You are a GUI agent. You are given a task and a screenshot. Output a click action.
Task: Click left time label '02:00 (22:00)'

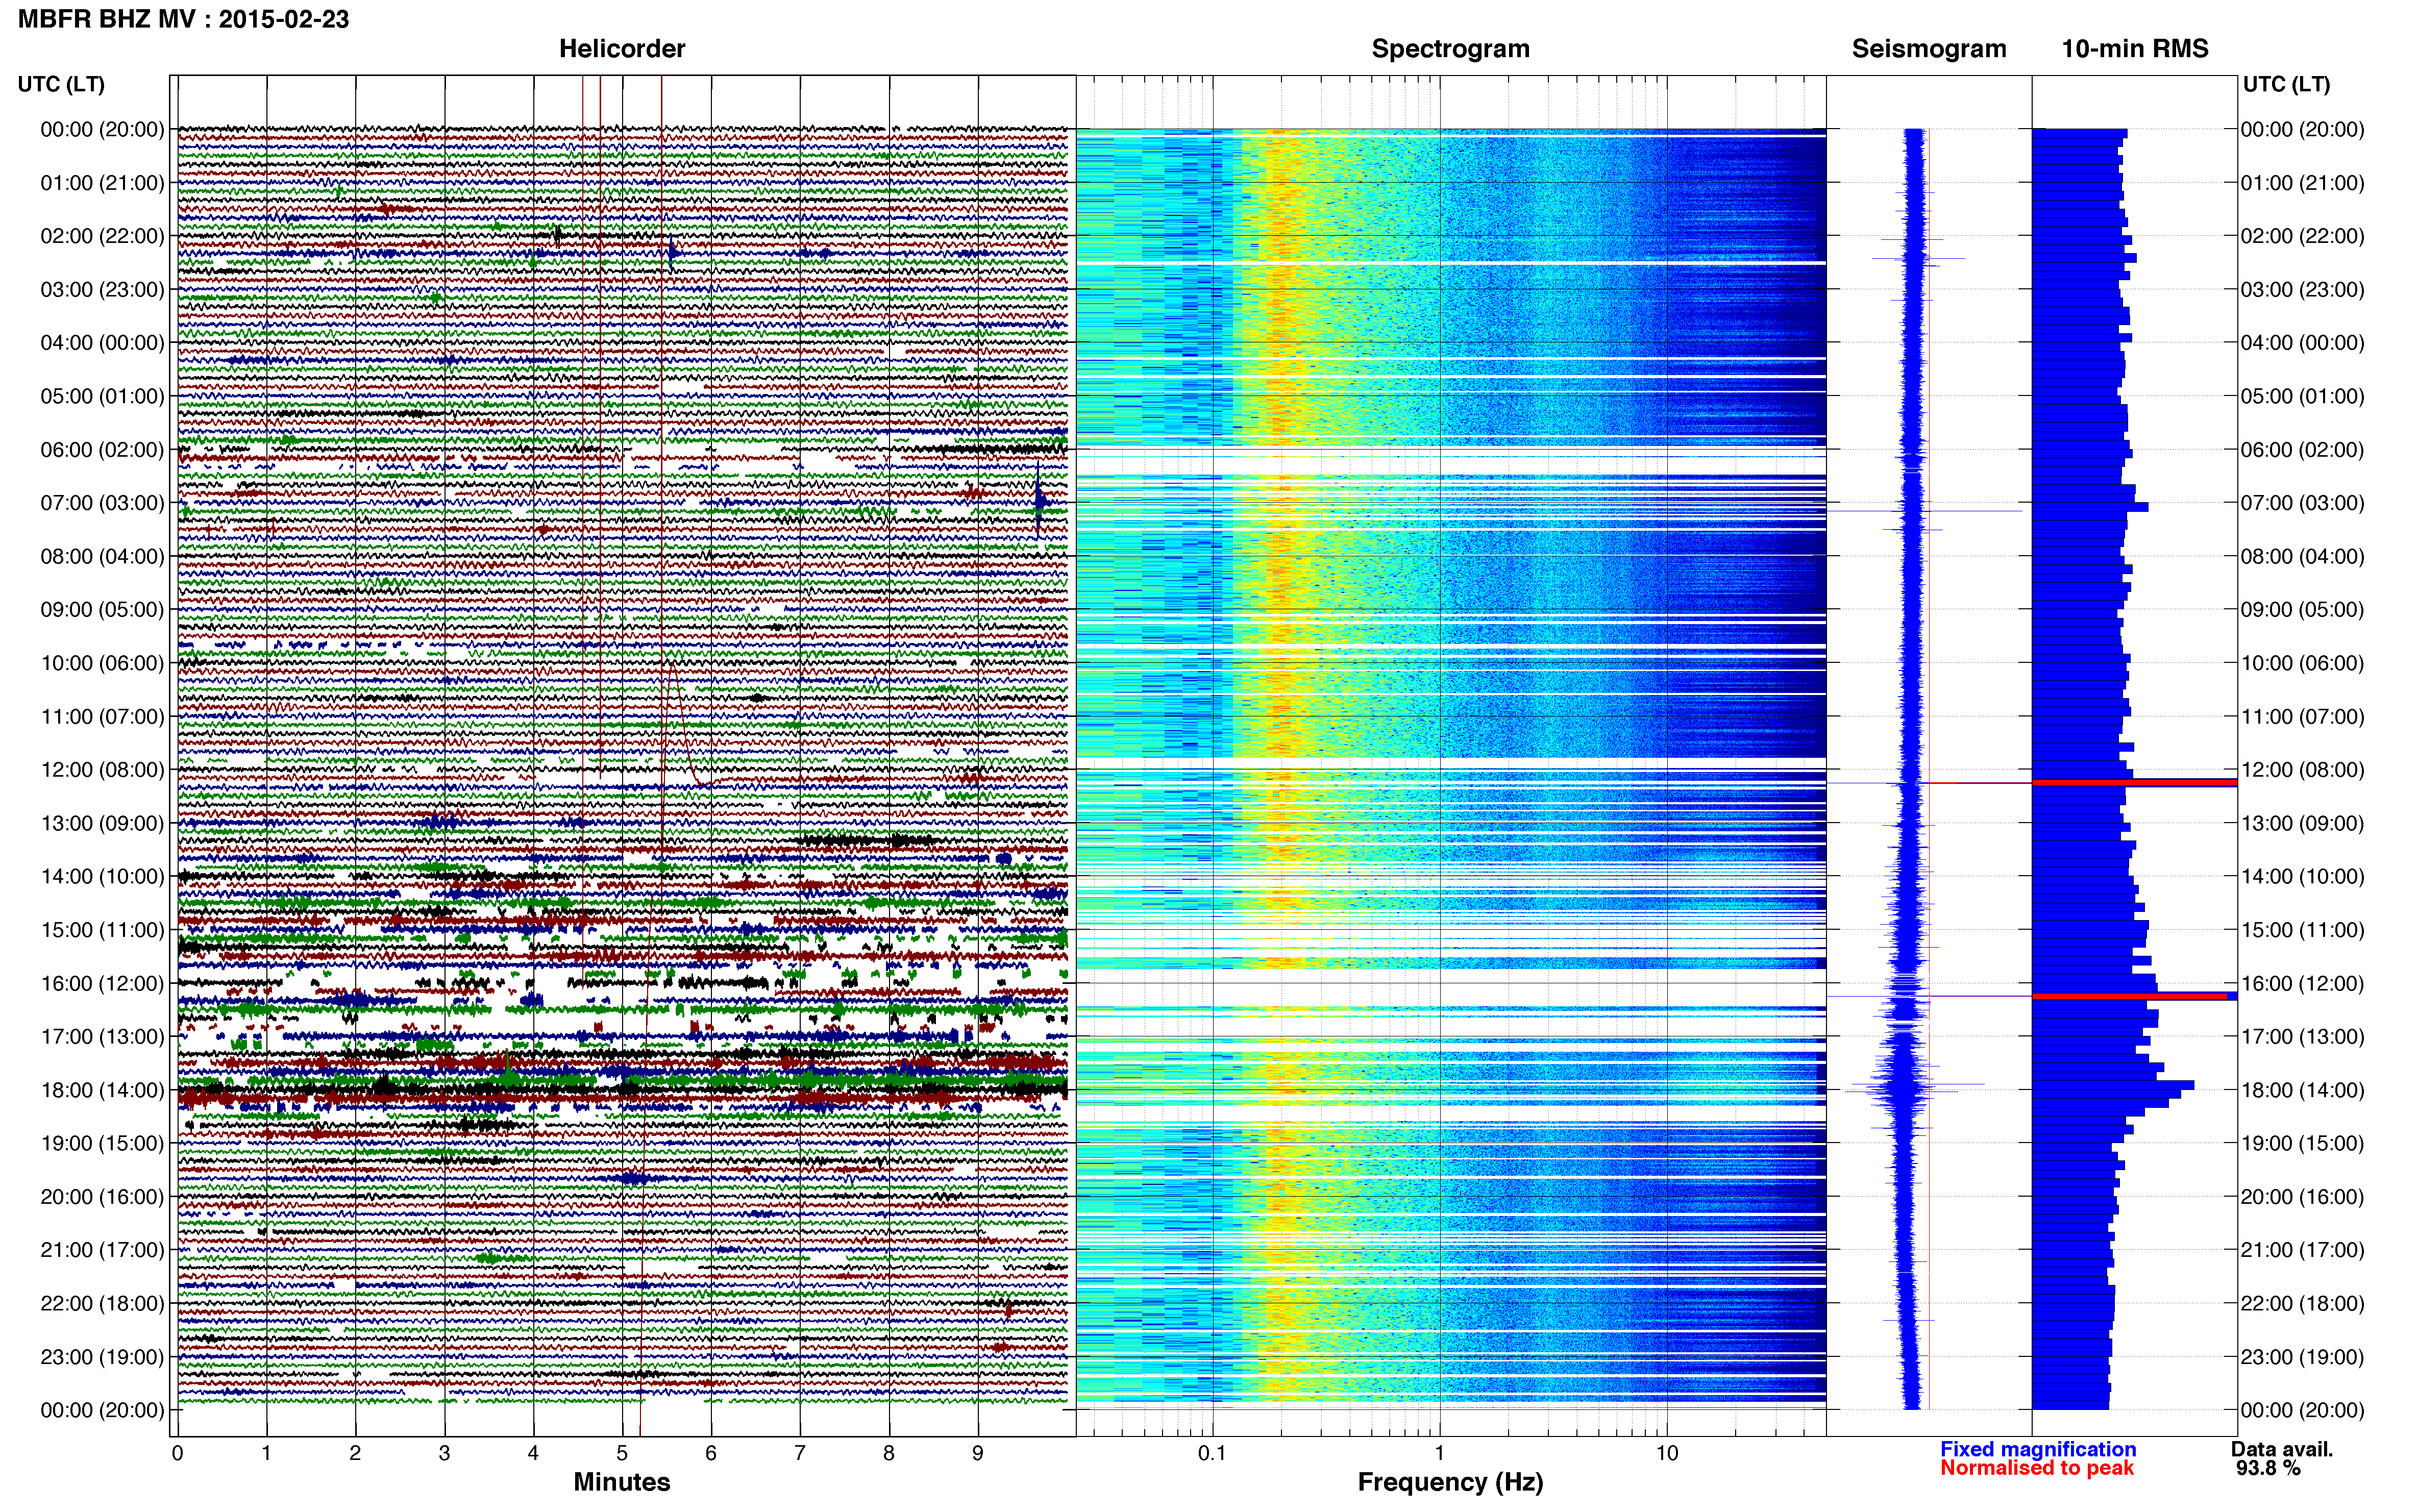[102, 236]
